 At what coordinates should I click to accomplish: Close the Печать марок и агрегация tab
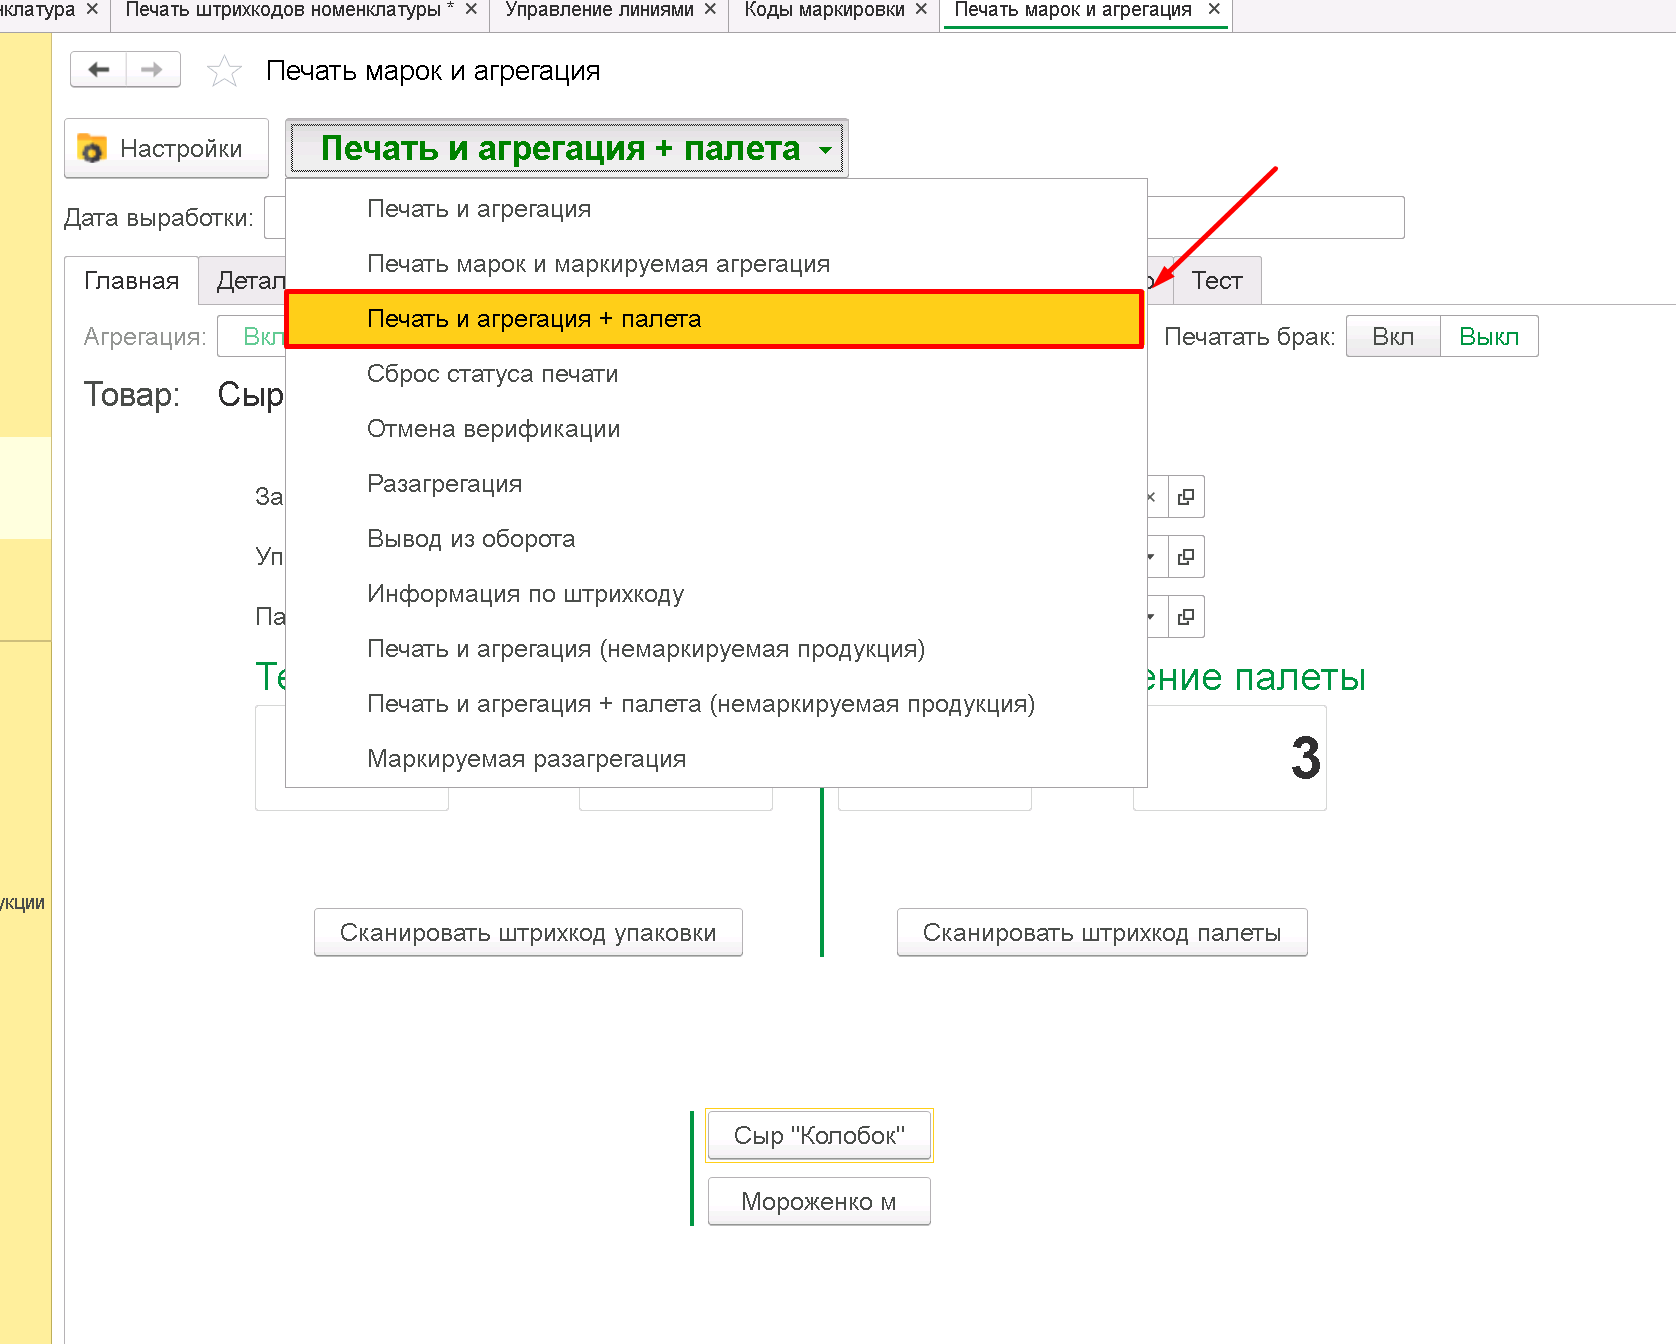coord(1214,9)
